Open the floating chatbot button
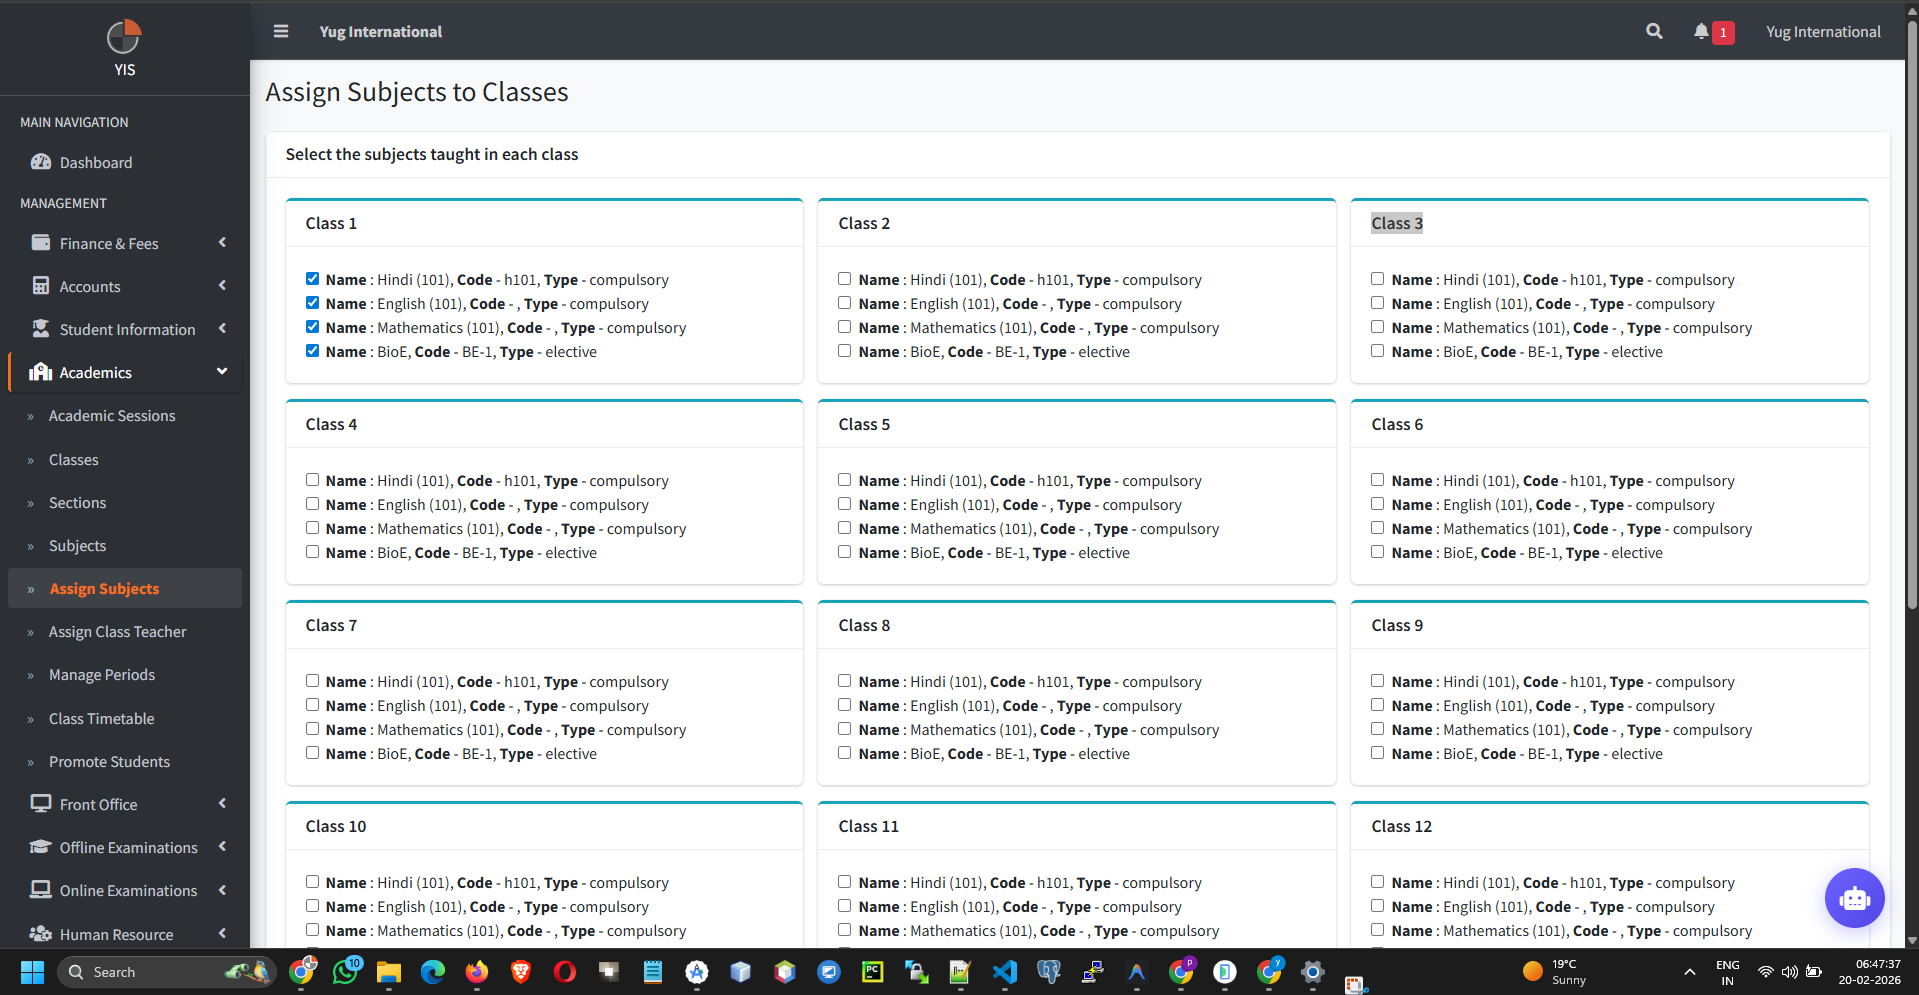The height and width of the screenshot is (995, 1919). [1854, 898]
